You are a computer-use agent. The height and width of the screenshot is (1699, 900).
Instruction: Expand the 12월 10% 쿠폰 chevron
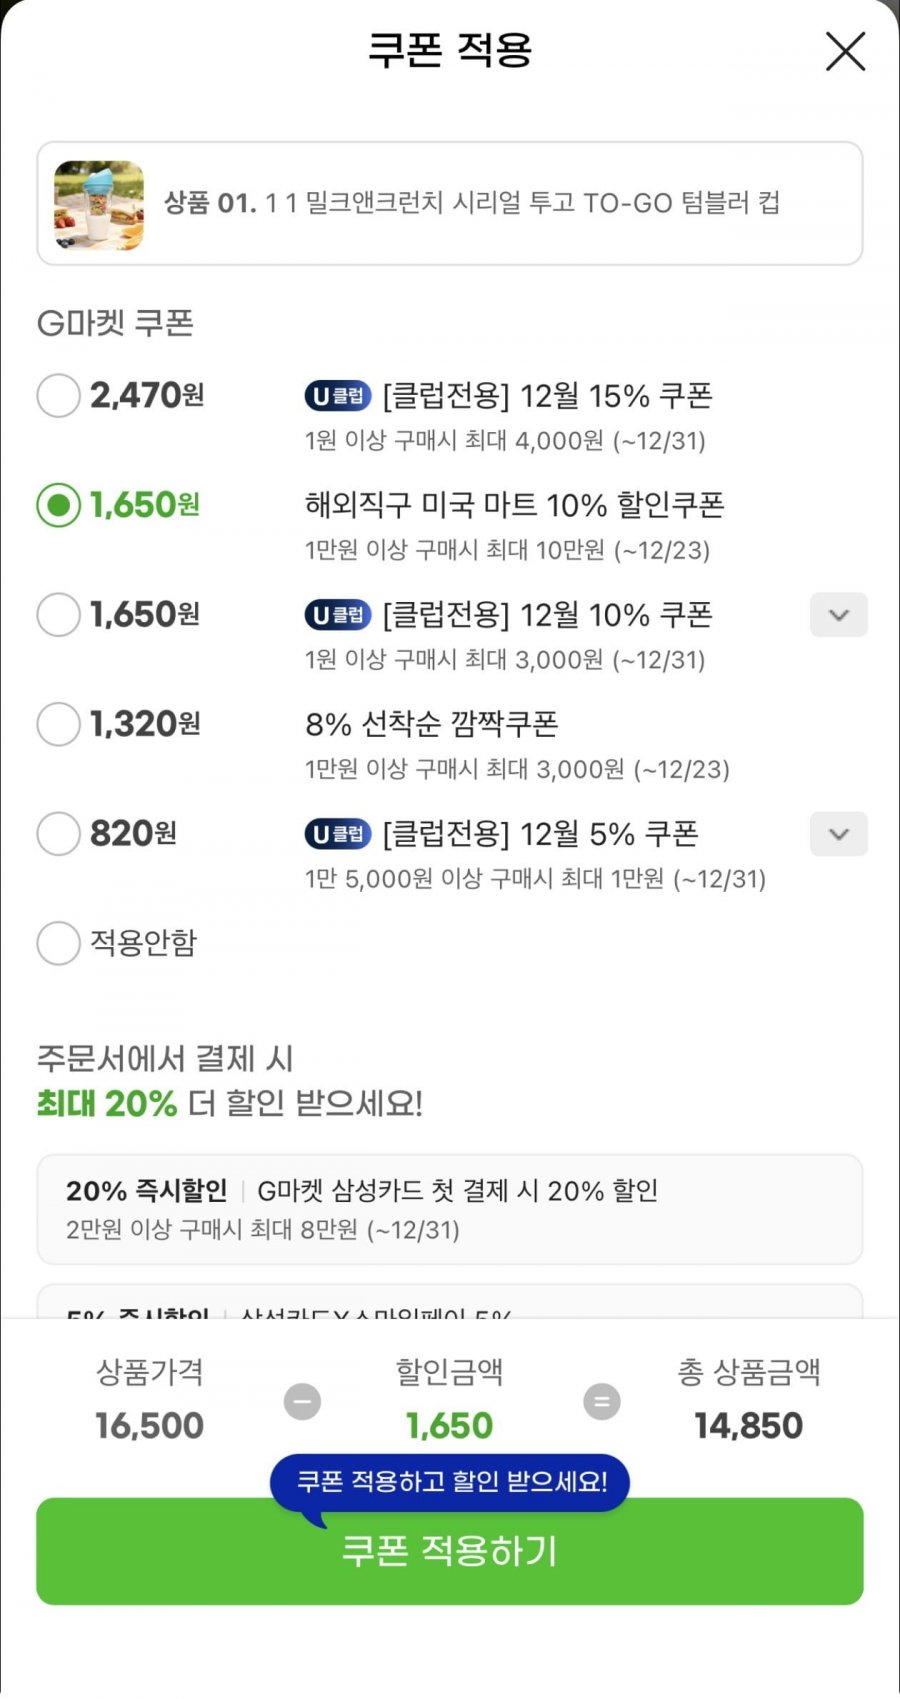click(x=838, y=615)
